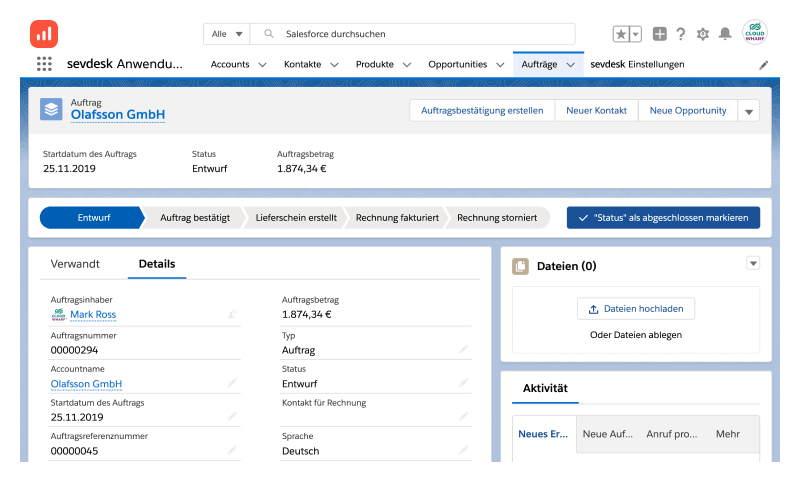Select the Rechnung storniert path stage

(497, 218)
